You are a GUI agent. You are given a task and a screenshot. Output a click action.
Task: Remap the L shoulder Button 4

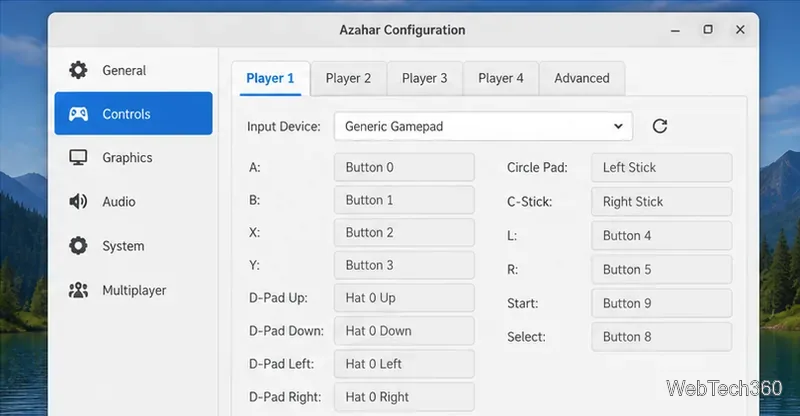[x=662, y=235]
